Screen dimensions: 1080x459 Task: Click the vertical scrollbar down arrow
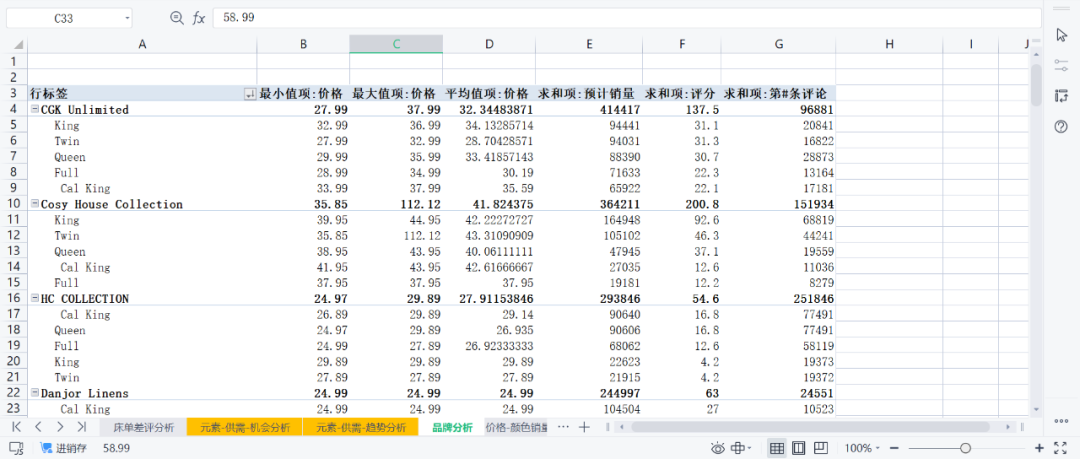coord(1037,409)
